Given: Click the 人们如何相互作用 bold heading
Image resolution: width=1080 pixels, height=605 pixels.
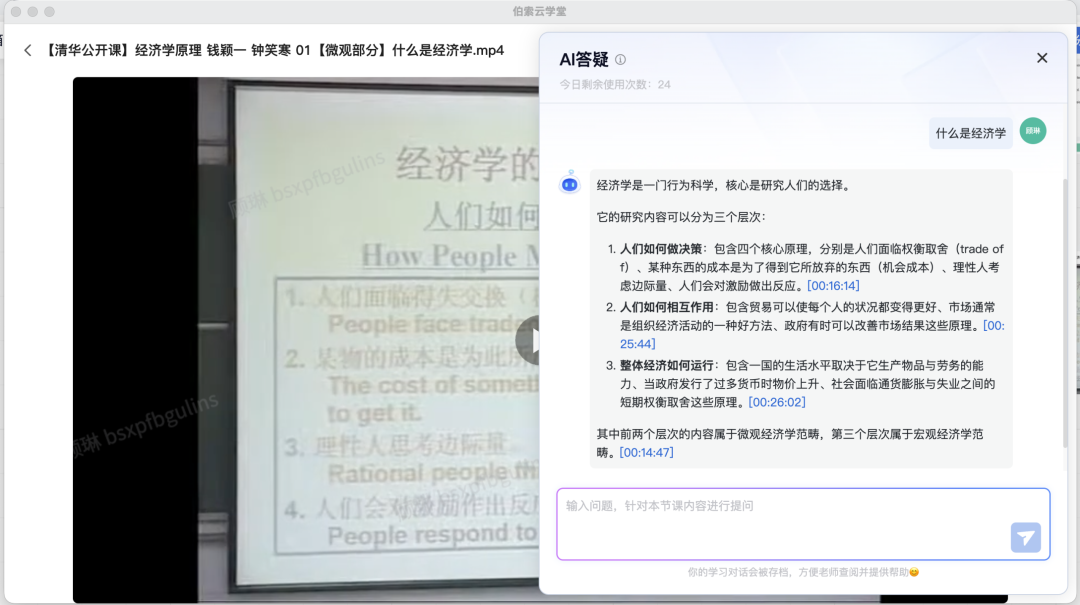Looking at the screenshot, I should tap(667, 307).
